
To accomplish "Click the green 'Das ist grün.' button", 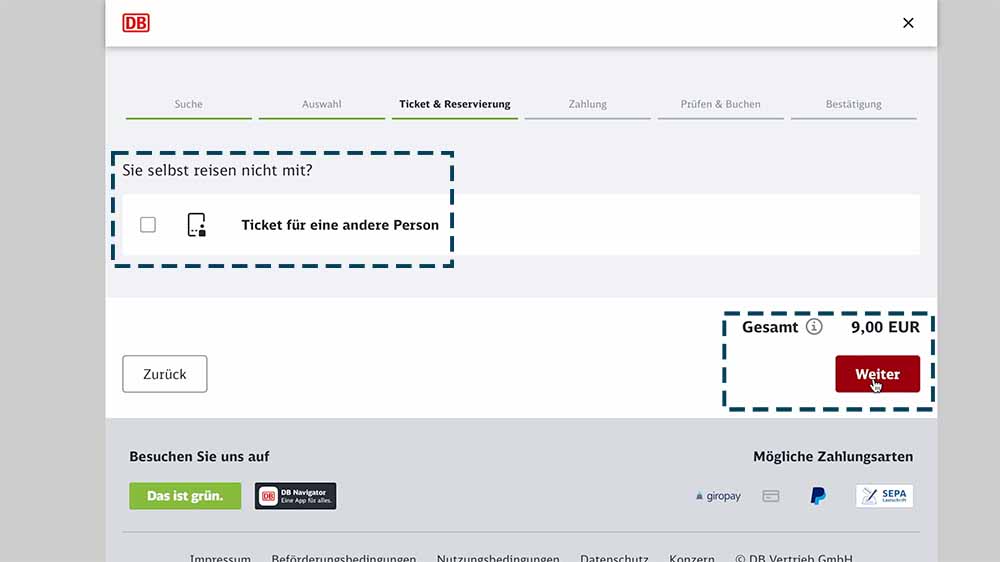I will pos(185,496).
